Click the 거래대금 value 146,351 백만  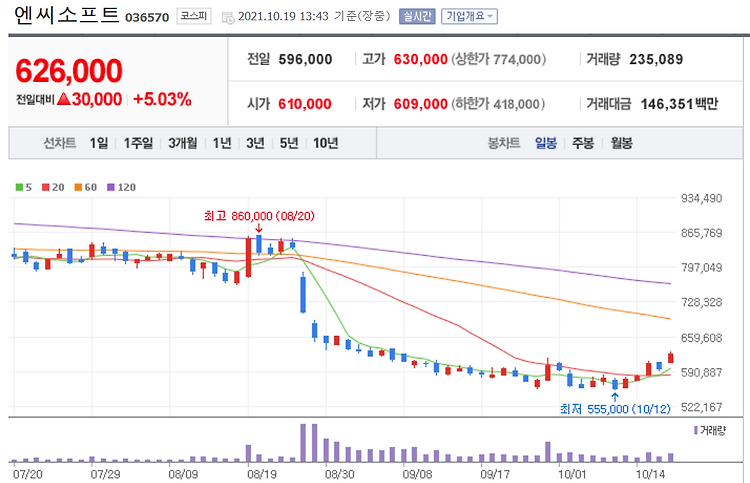point(679,104)
